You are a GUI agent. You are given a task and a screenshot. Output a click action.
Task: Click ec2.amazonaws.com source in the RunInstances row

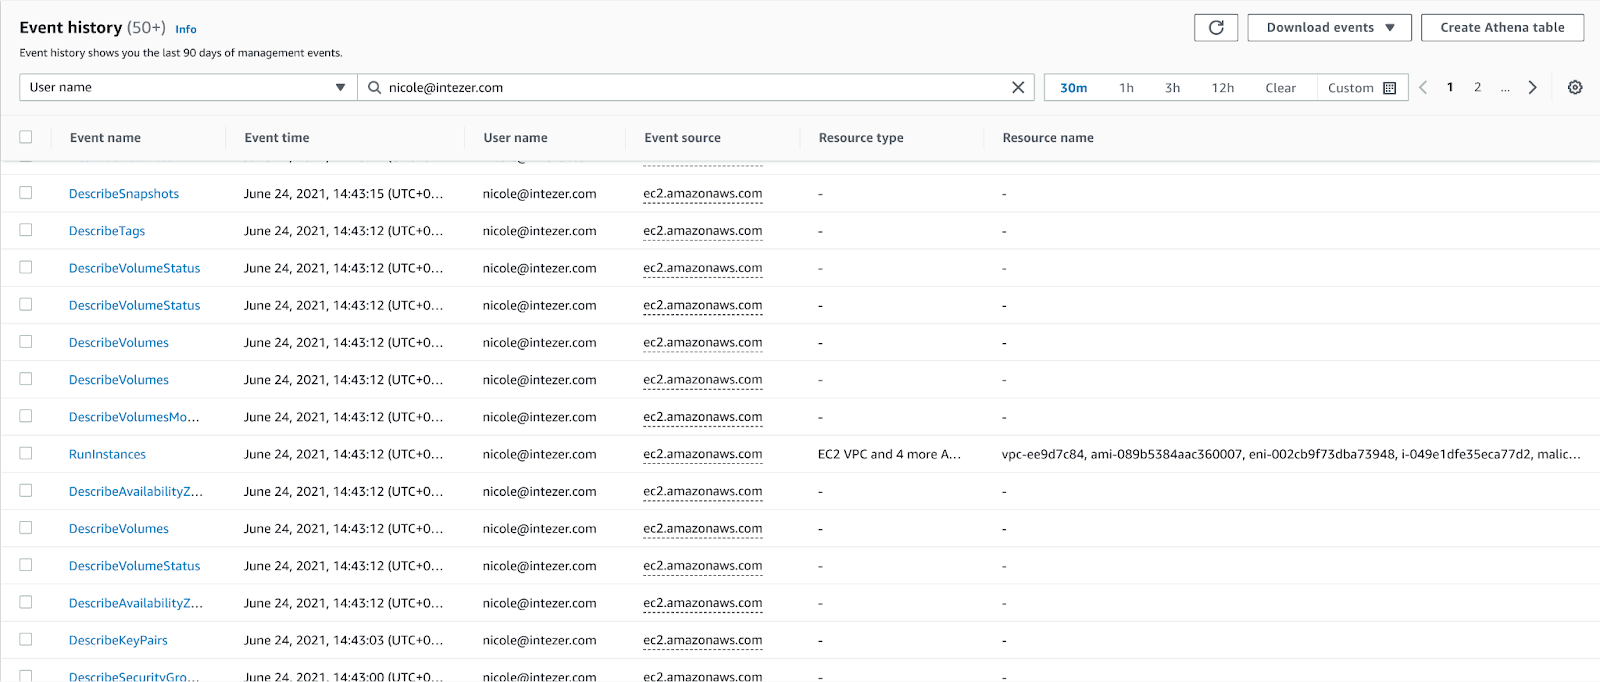click(703, 454)
